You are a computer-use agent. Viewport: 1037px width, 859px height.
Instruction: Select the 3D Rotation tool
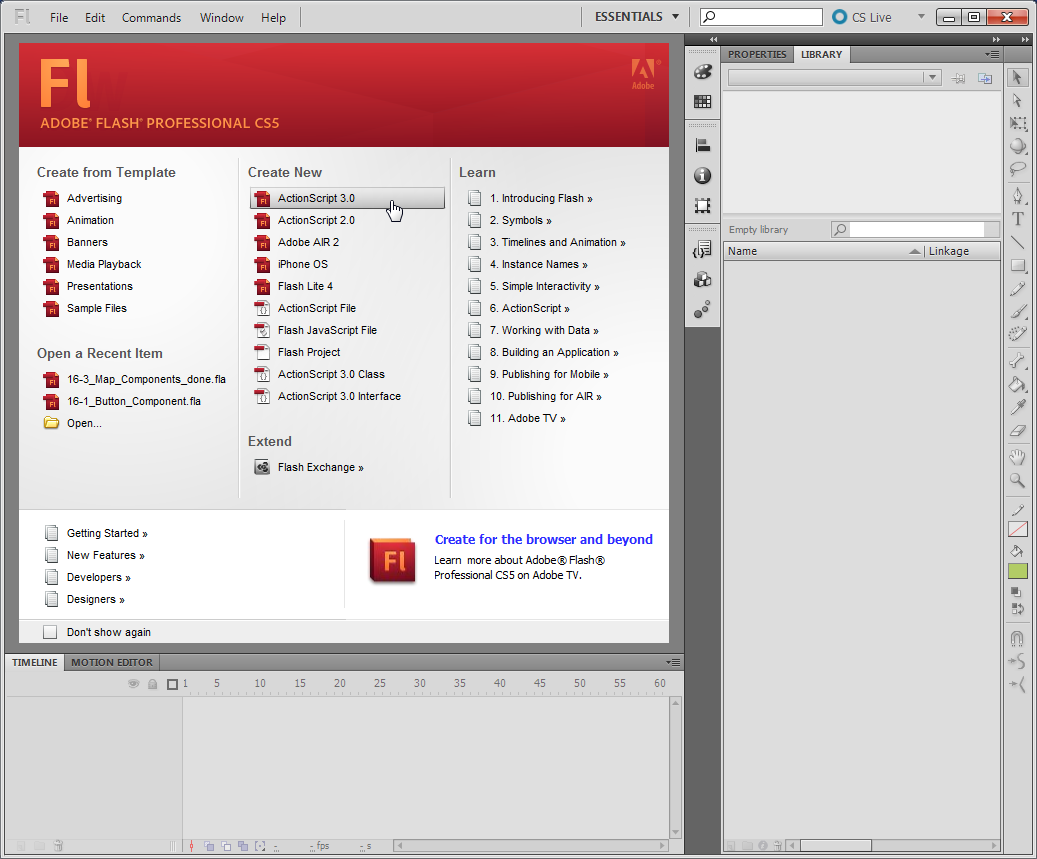click(1017, 146)
